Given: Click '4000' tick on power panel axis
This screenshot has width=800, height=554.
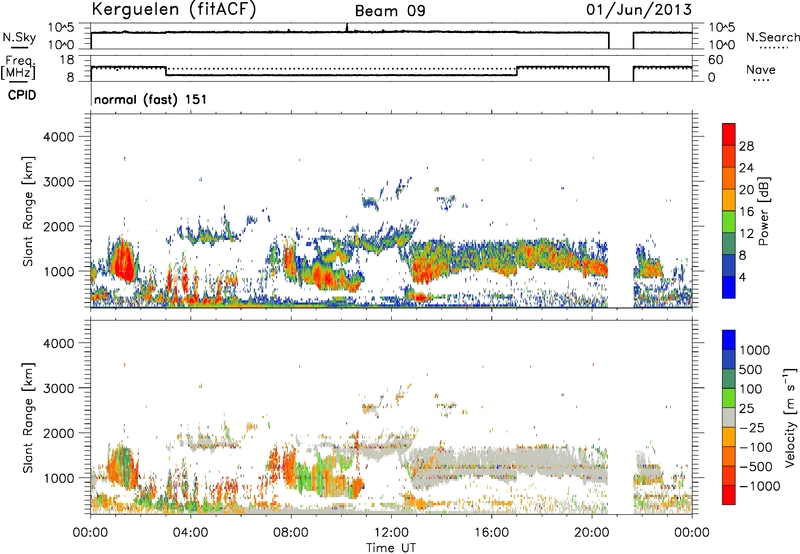Looking at the screenshot, I should [59, 137].
